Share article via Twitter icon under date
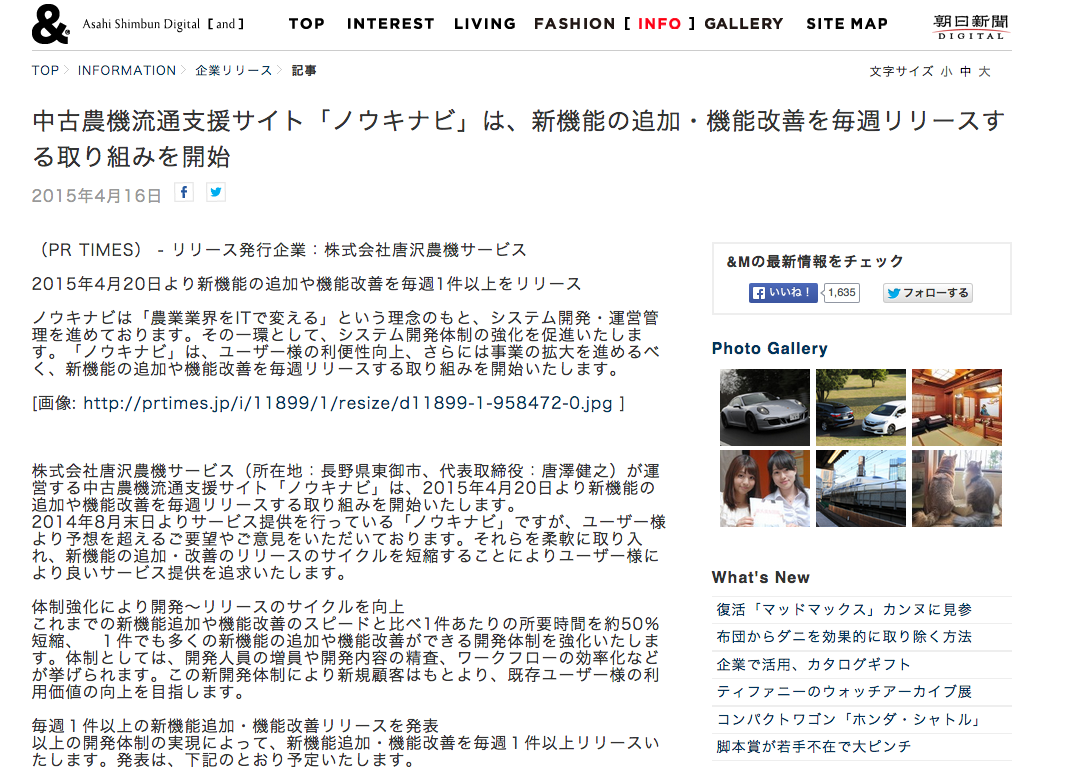 coord(216,193)
